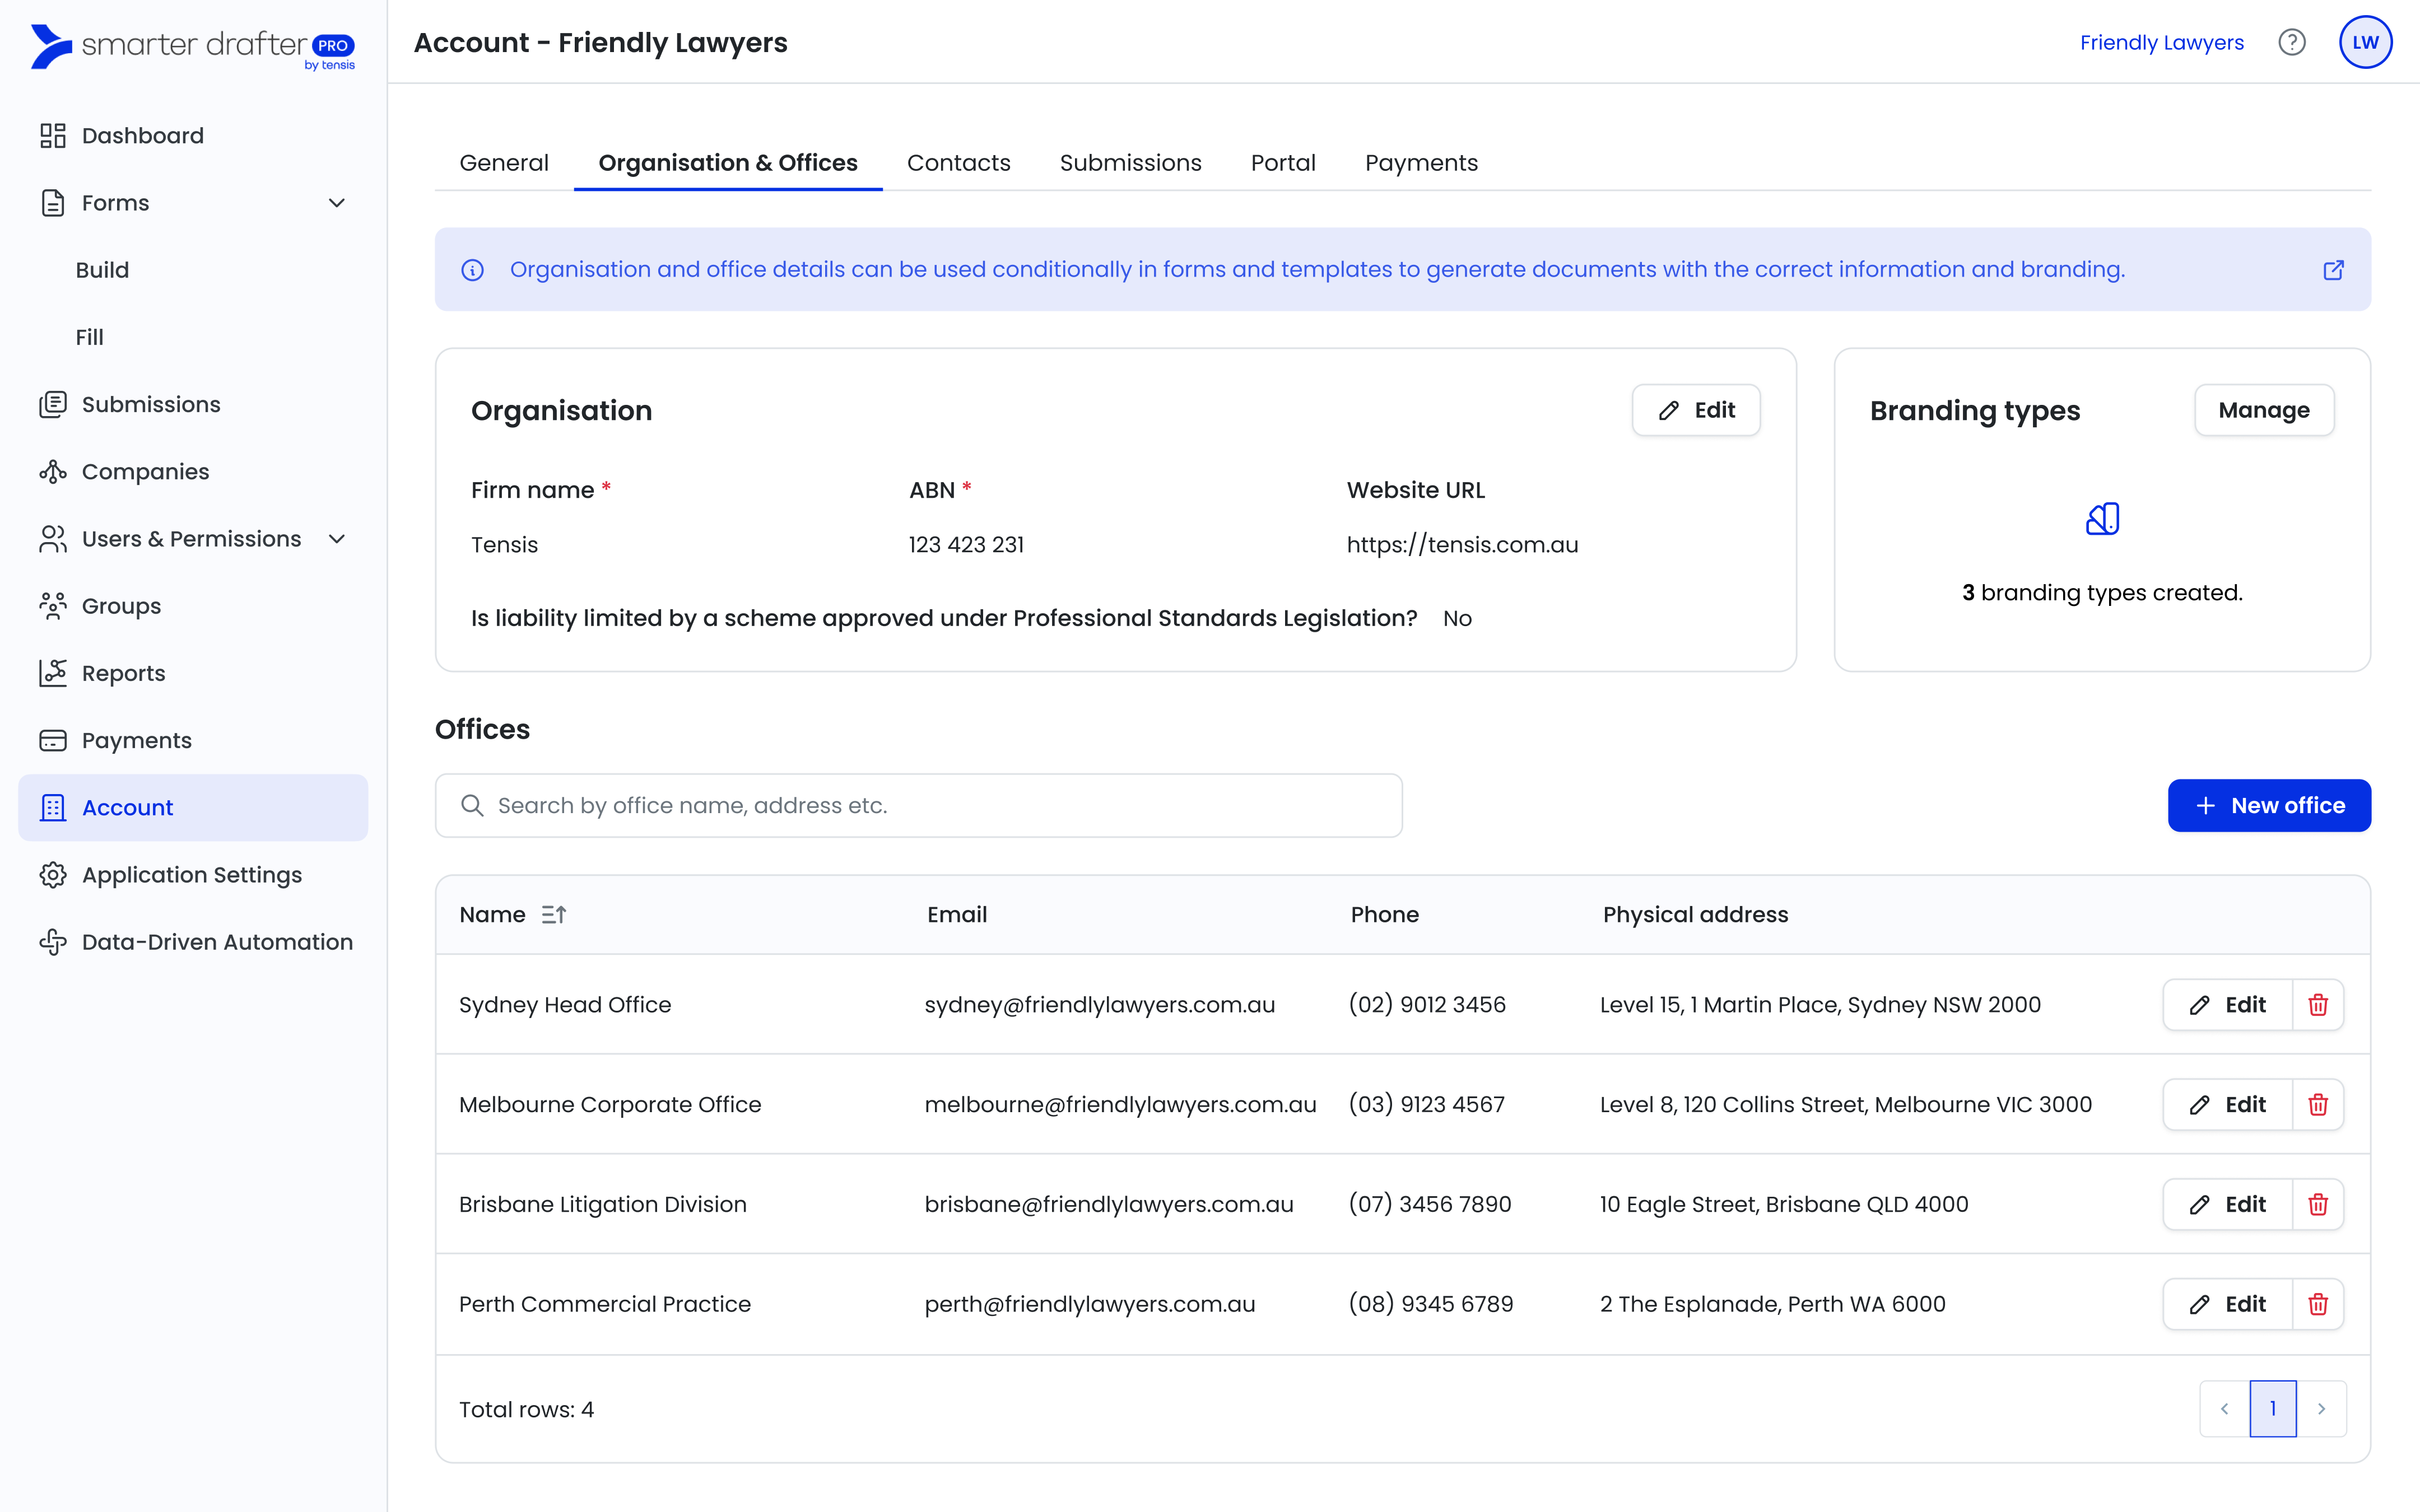2420x1512 pixels.
Task: Edit the Organisation details
Action: click(1696, 410)
